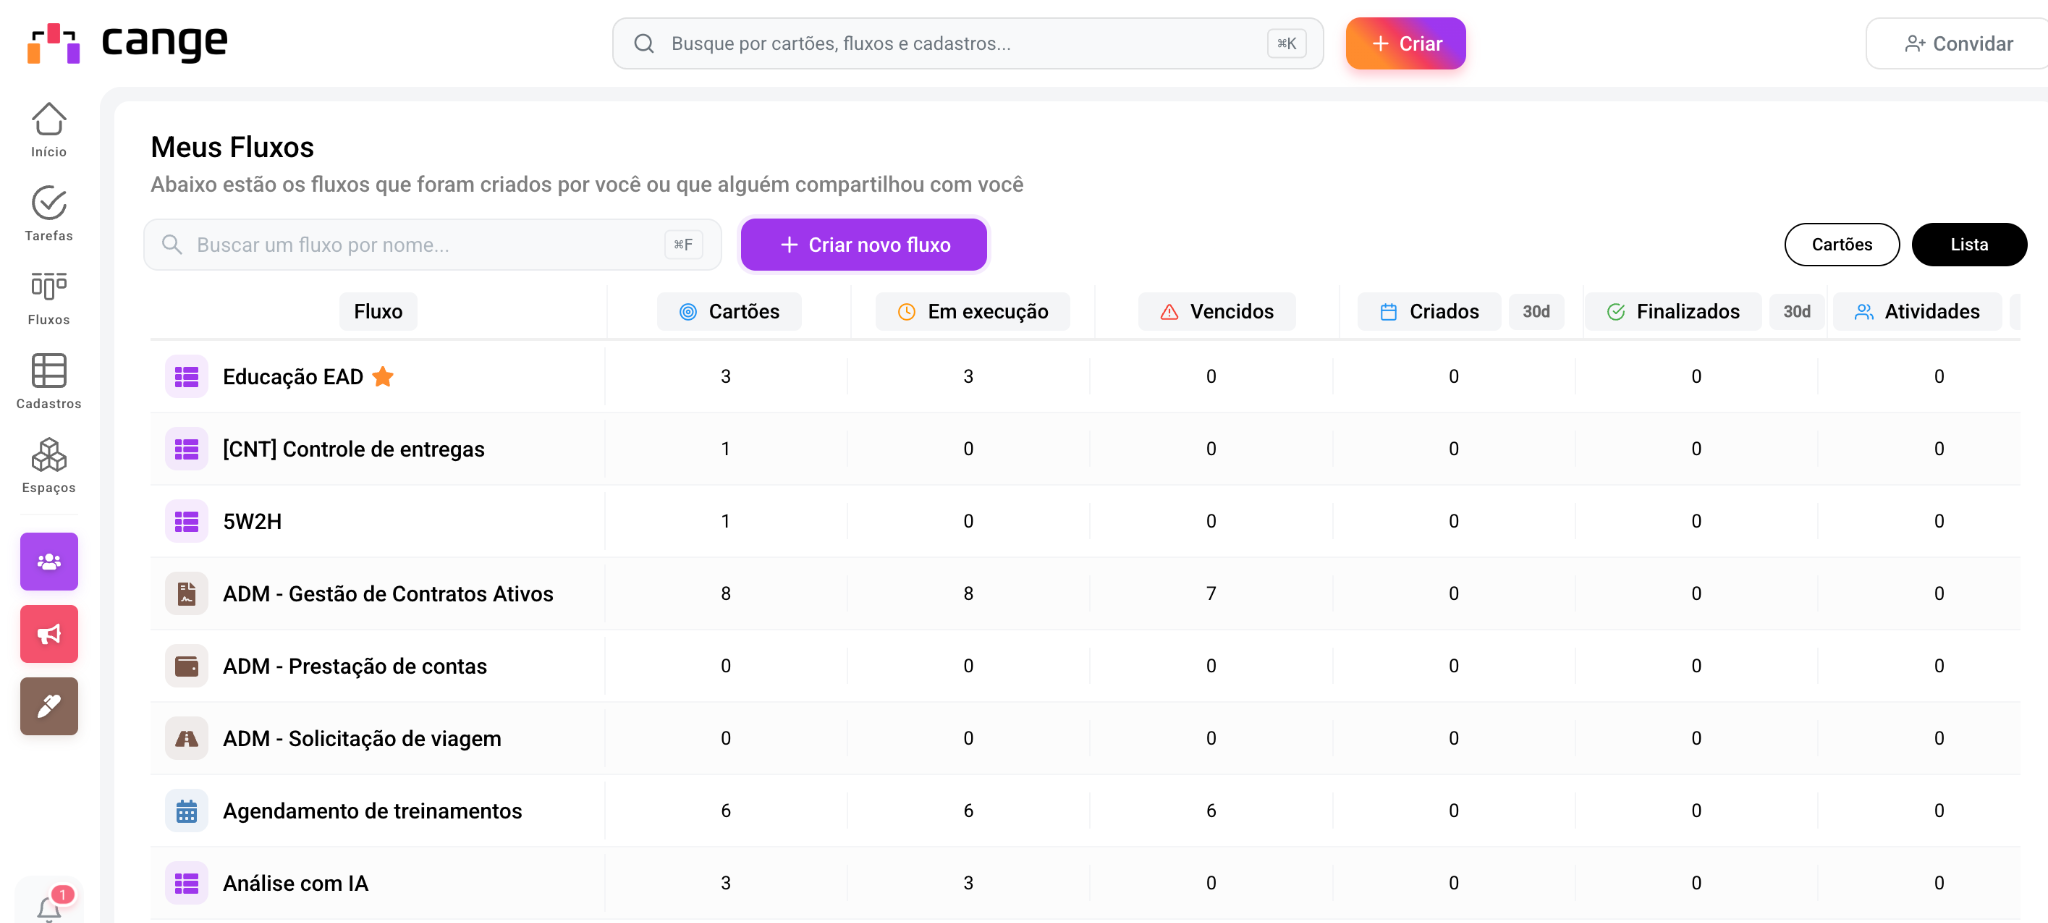Switch to the Lista view
Viewport: 2048px width, 923px height.
(1968, 245)
